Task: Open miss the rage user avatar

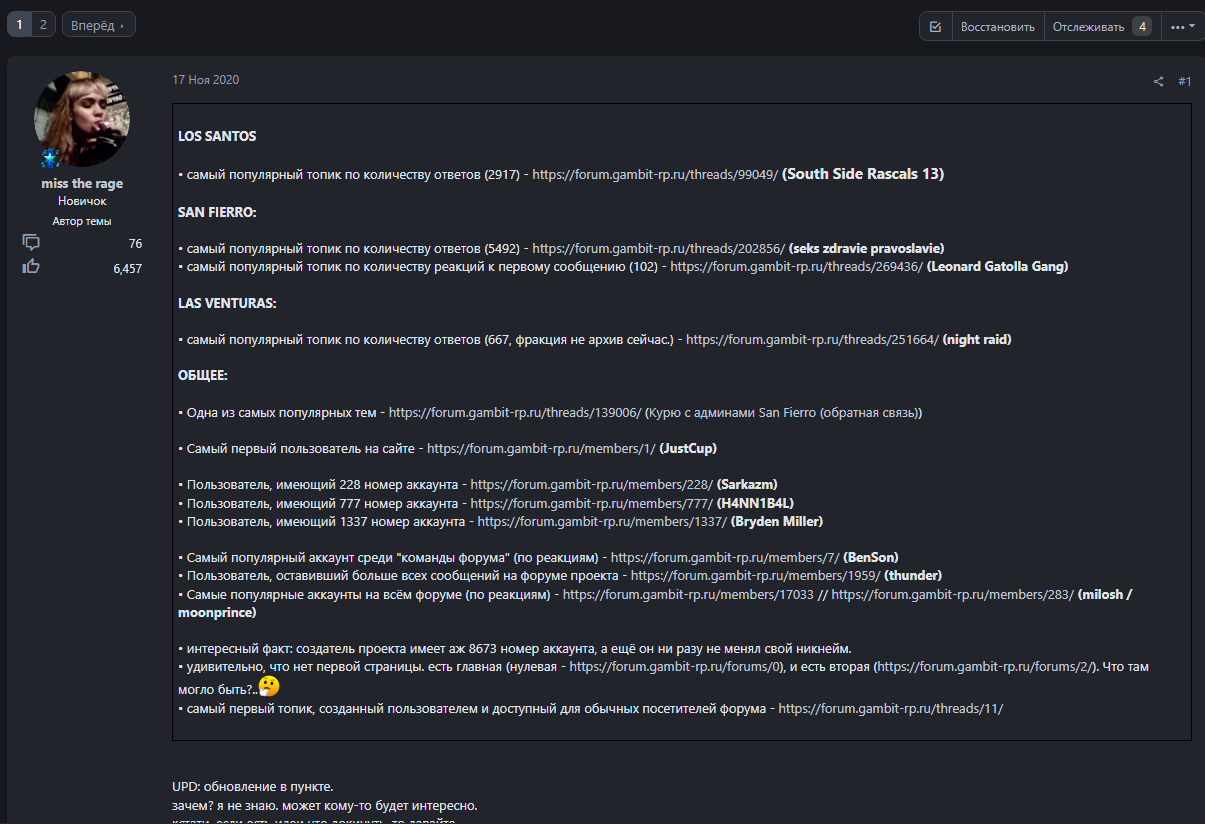Action: point(81,119)
